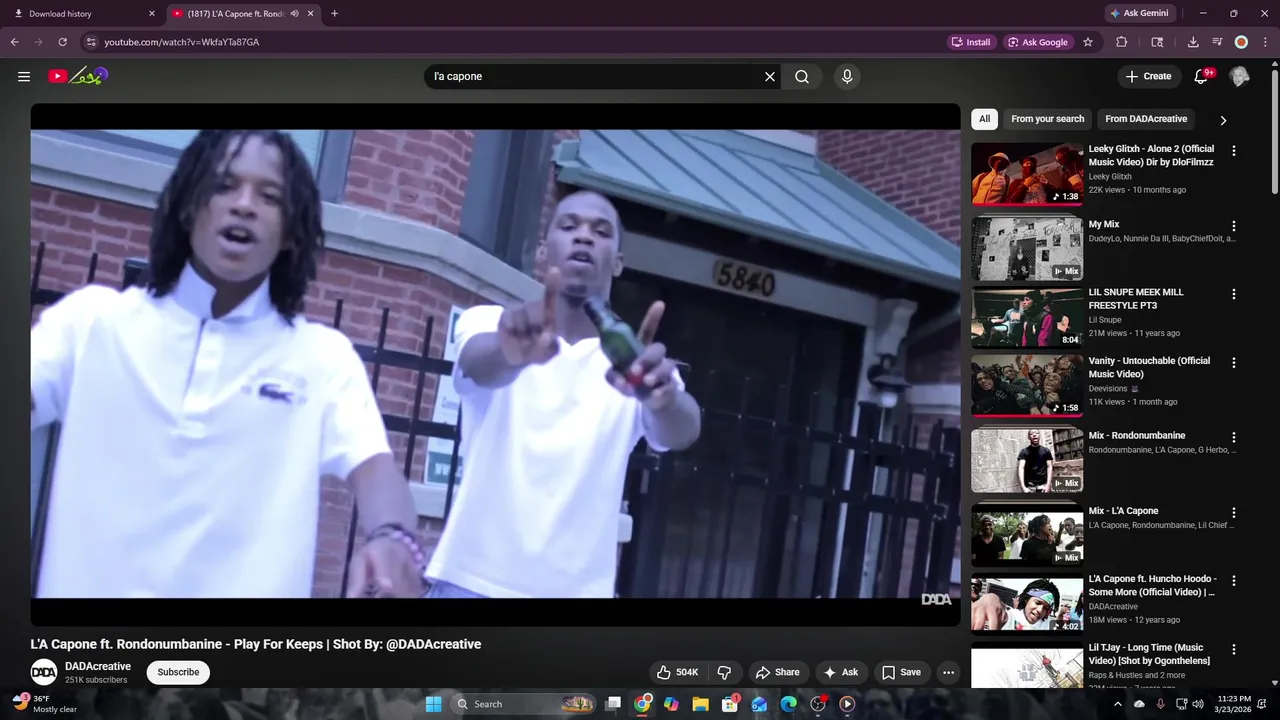This screenshot has height=720, width=1280.
Task: Click the Chrome profile avatar
Action: tap(1241, 42)
